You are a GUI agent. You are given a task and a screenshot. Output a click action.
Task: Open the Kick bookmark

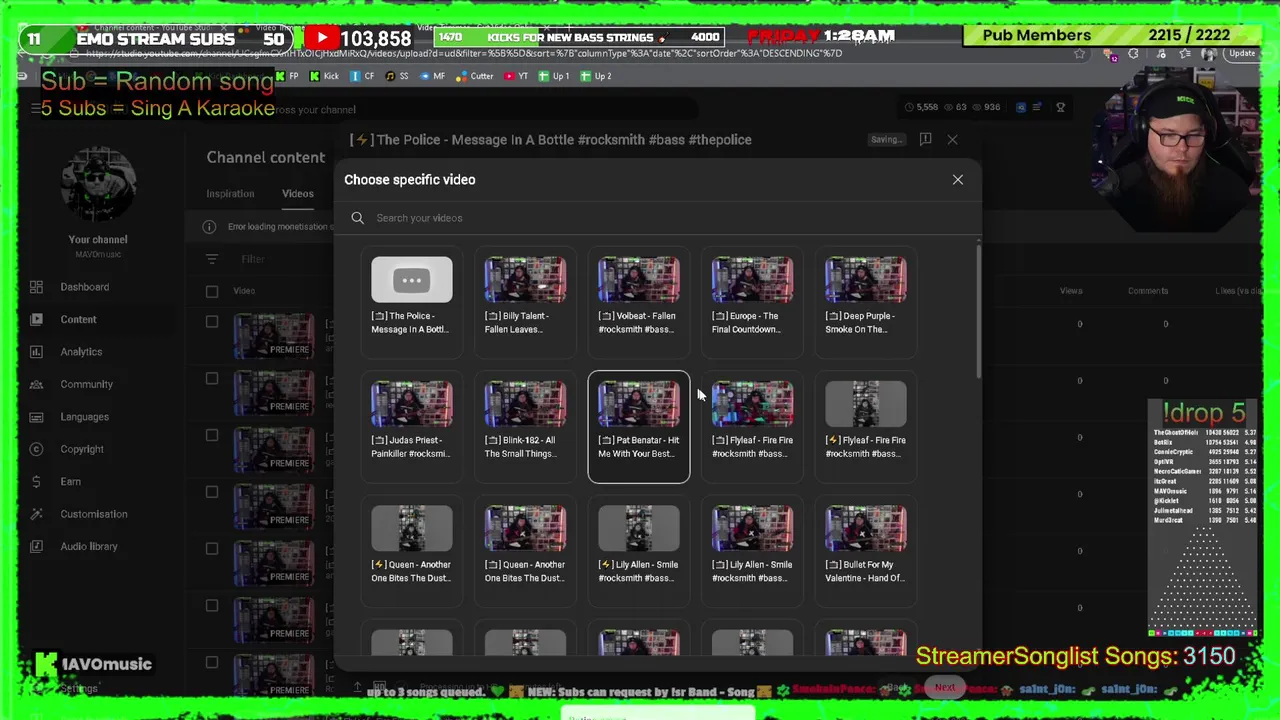tap(324, 76)
